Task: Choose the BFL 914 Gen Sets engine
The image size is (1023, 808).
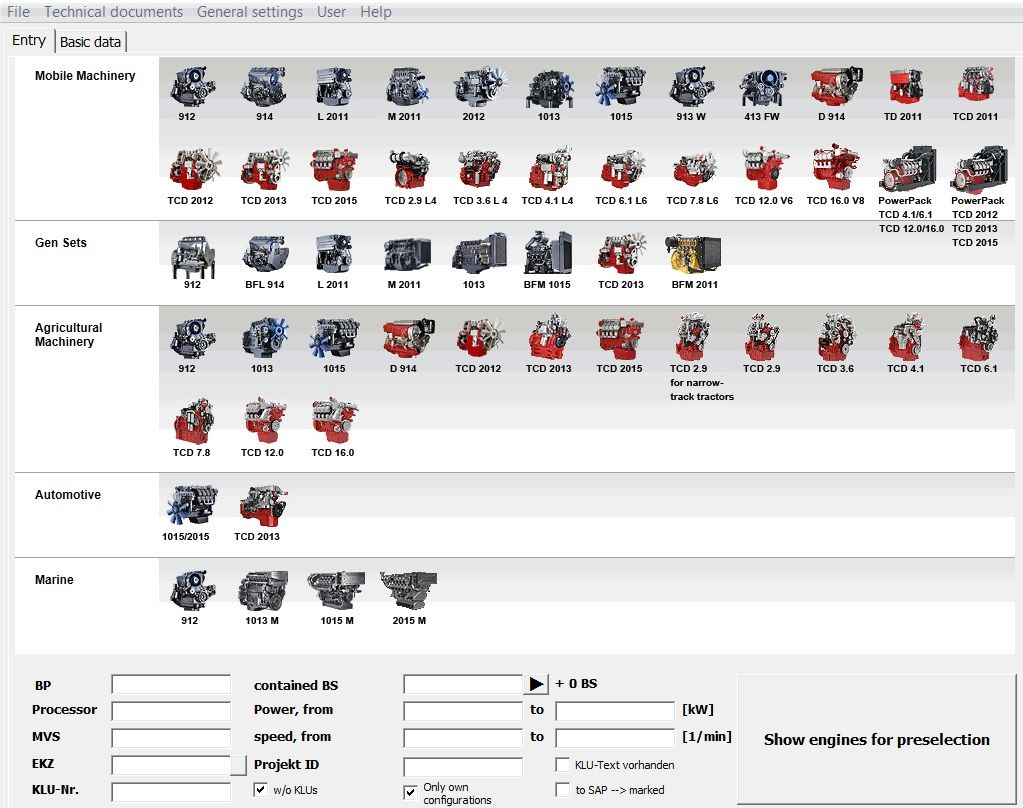Action: 264,254
